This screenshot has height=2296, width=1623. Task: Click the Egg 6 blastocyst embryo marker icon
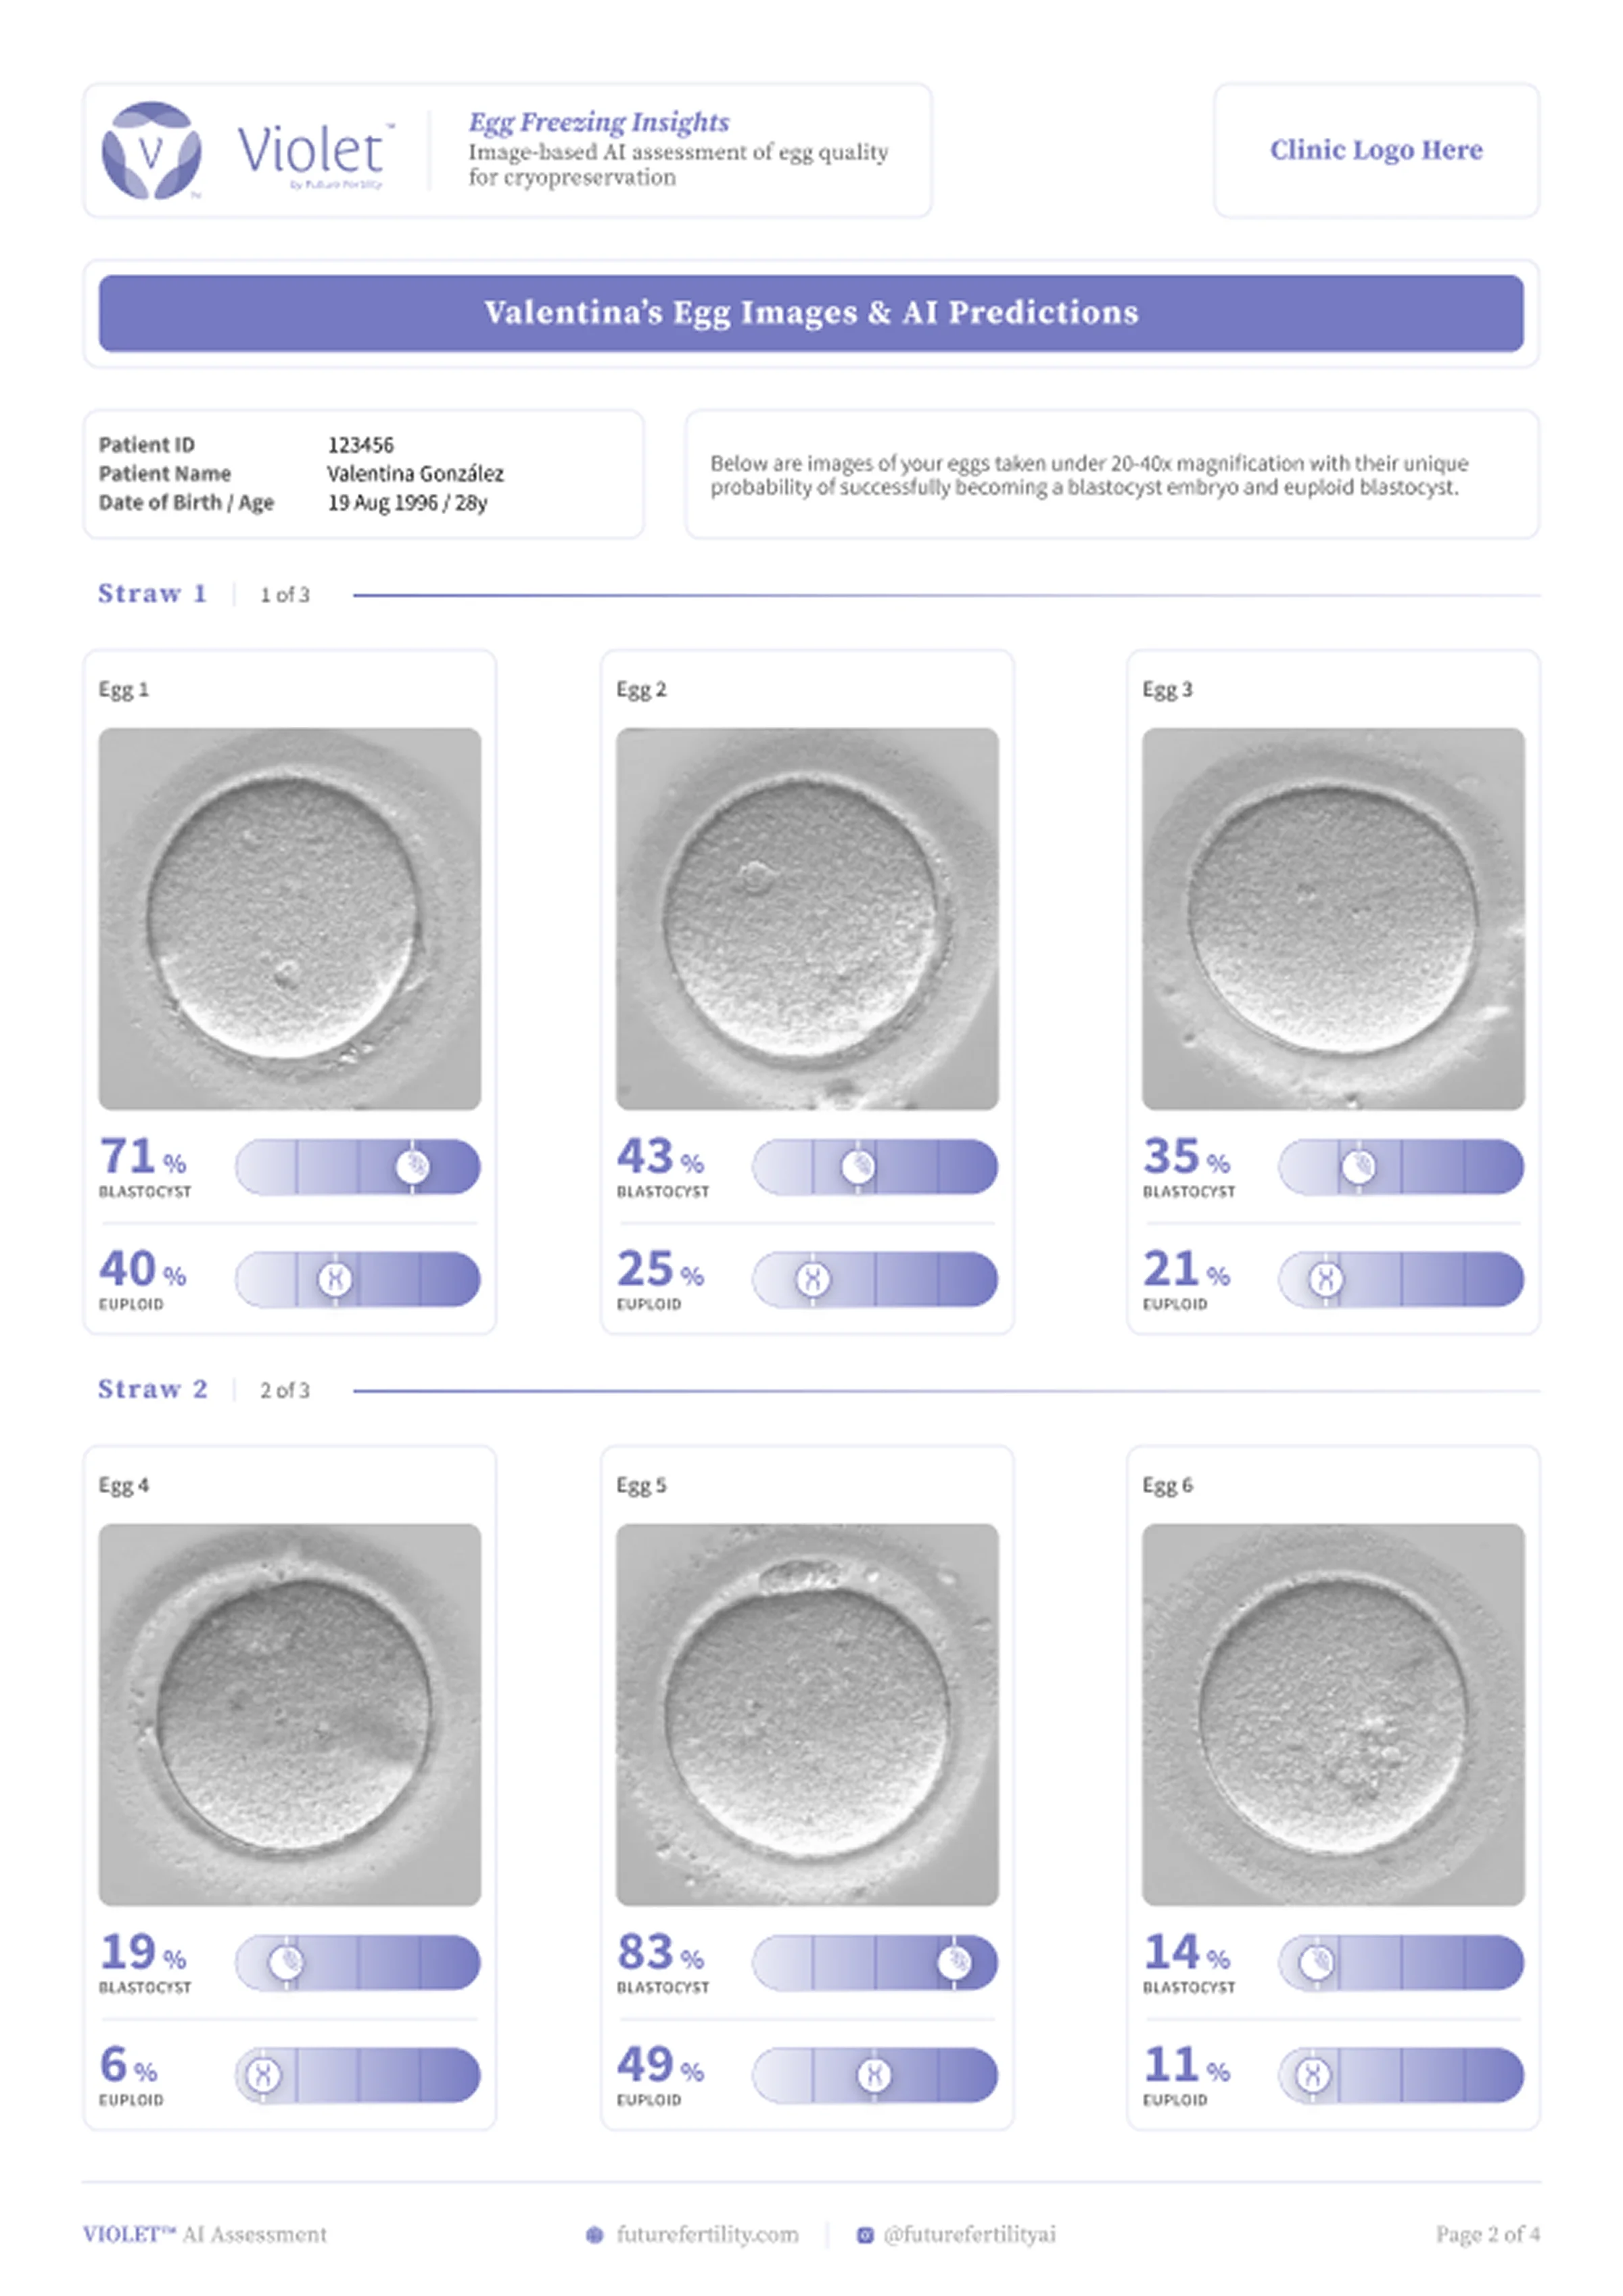pyautogui.click(x=1316, y=1961)
